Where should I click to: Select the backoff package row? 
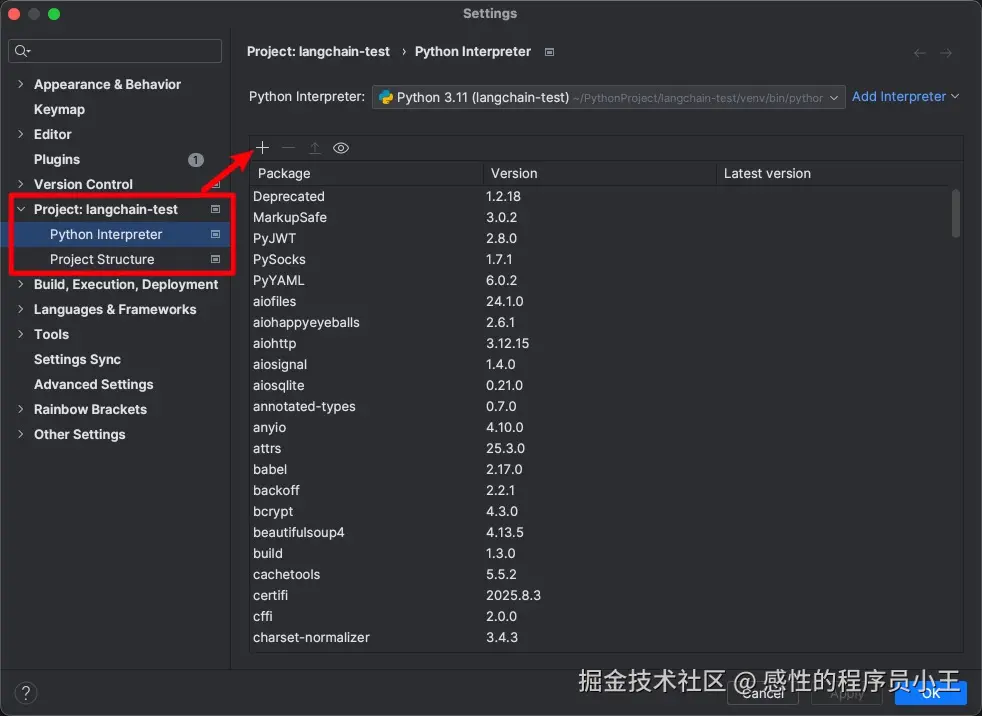pos(600,490)
